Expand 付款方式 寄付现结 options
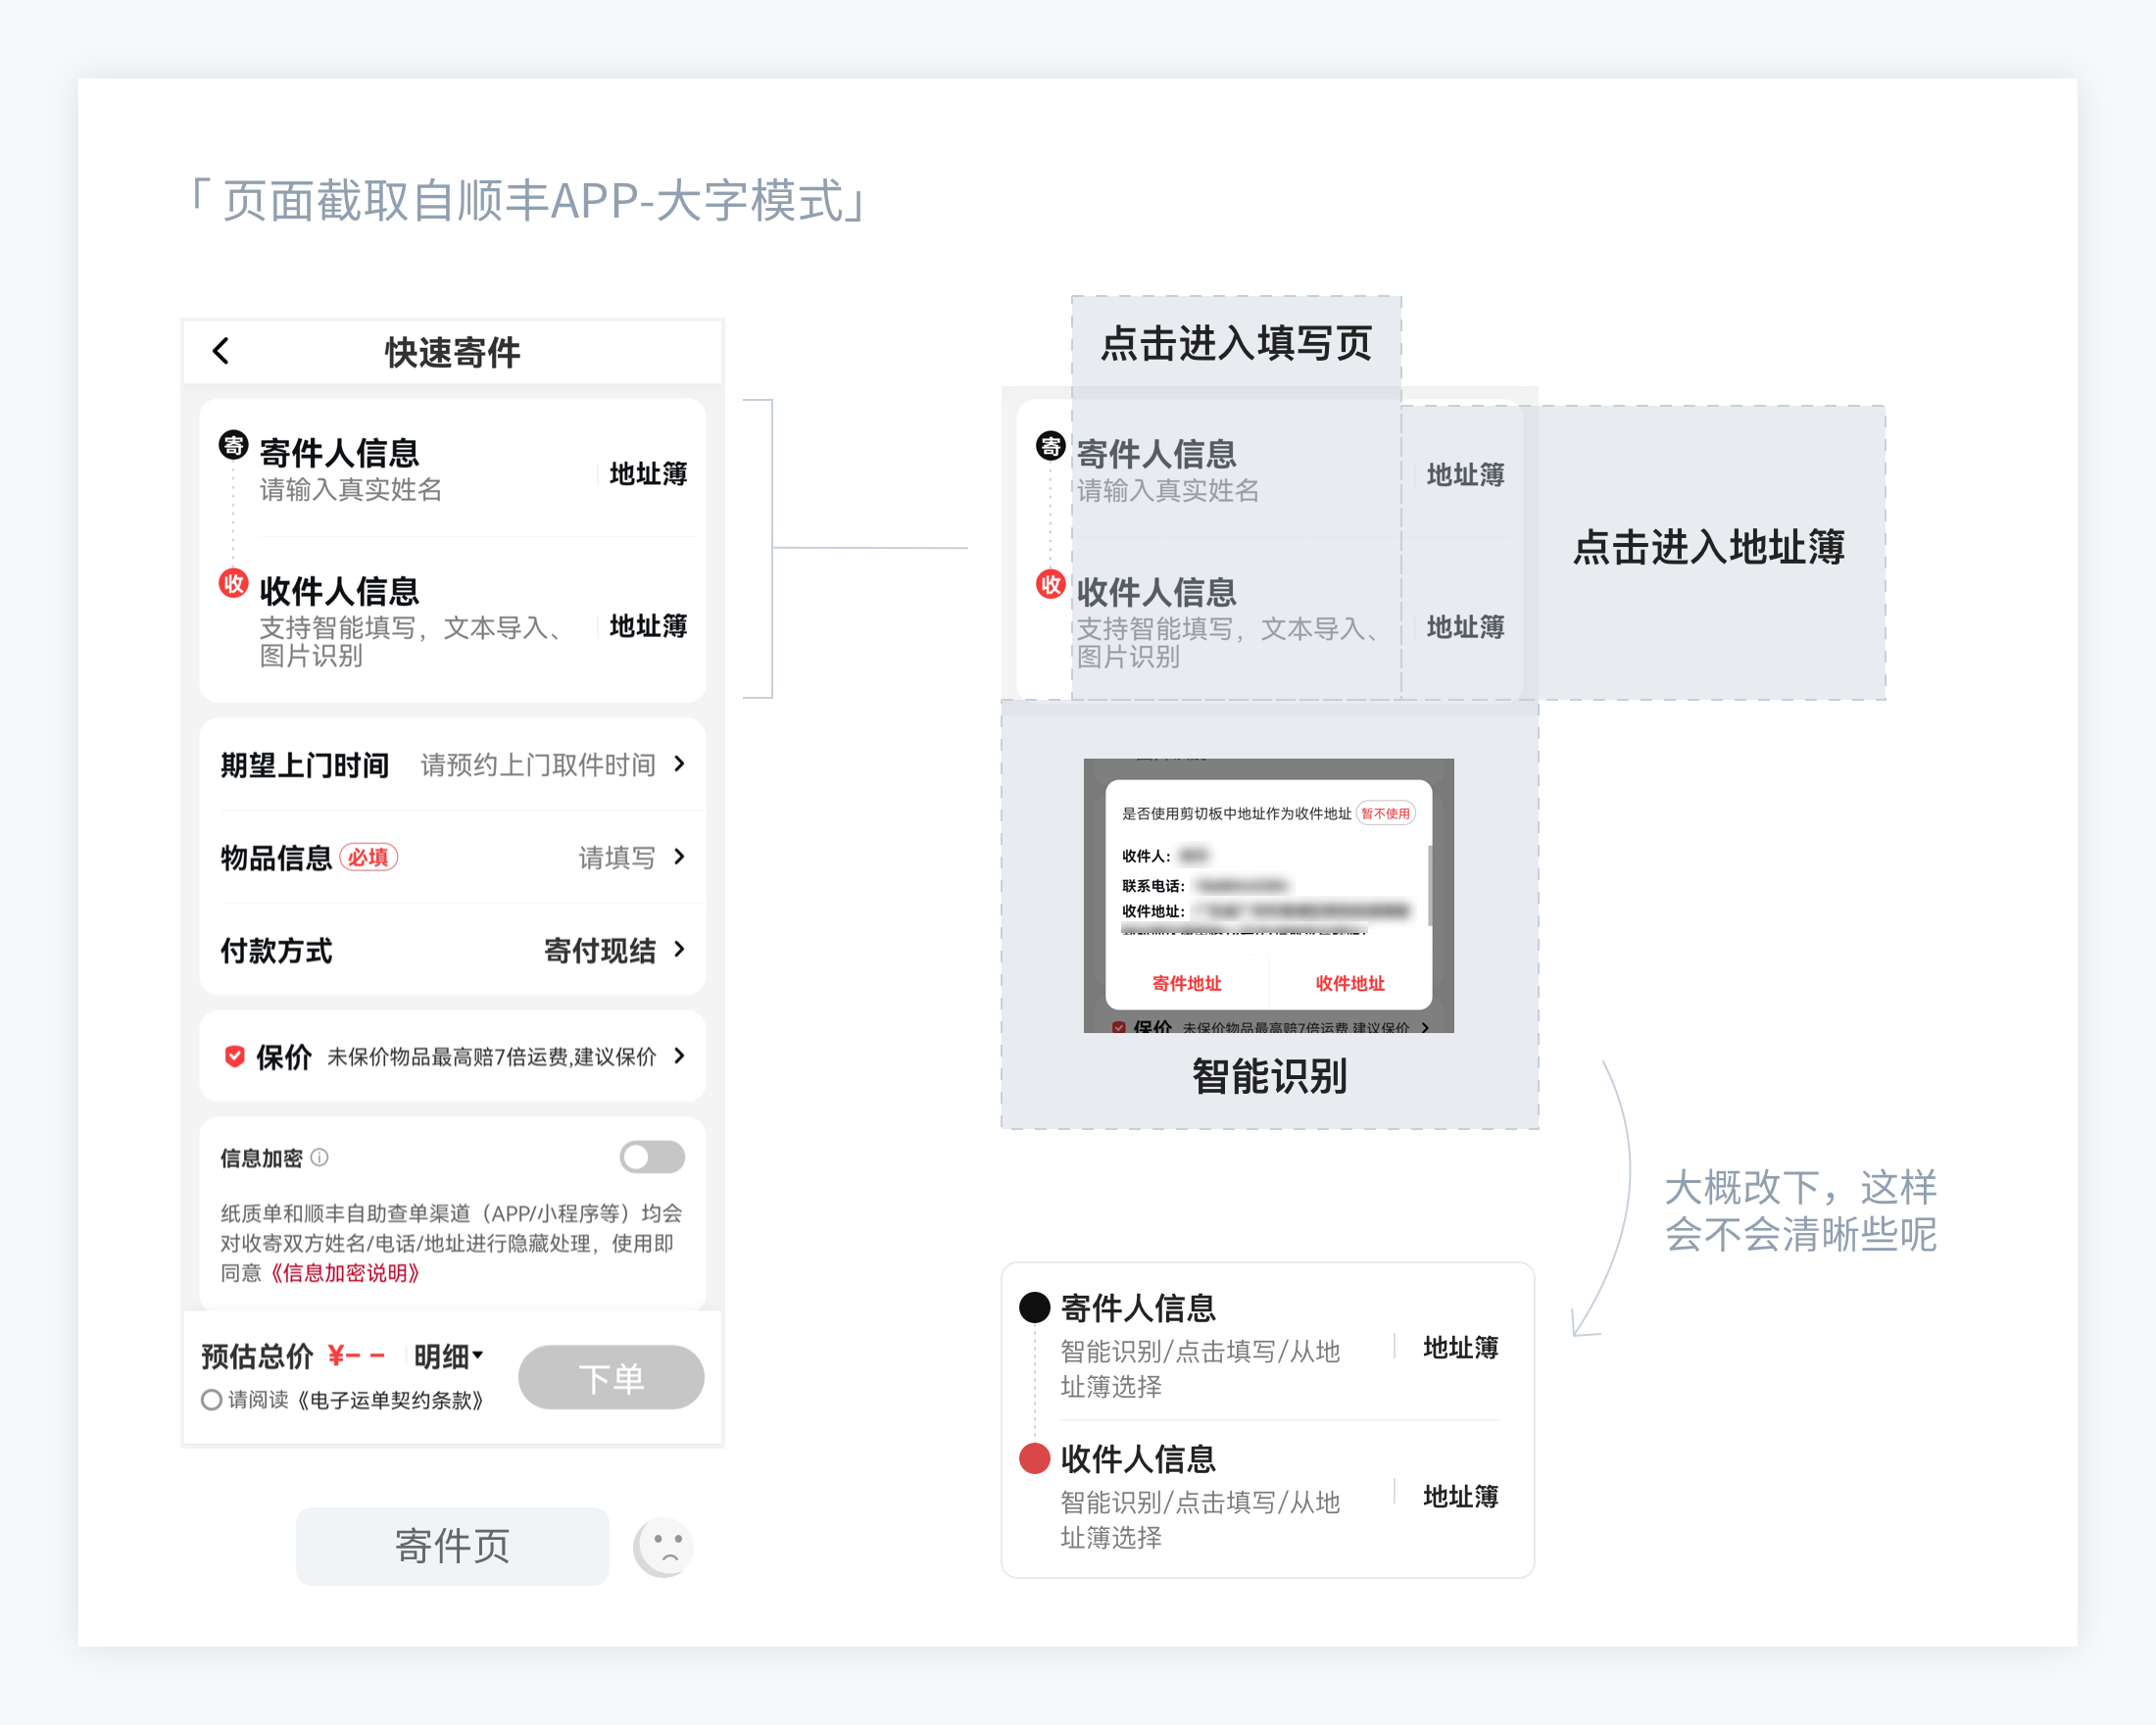Image resolution: width=2156 pixels, height=1725 pixels. click(679, 949)
